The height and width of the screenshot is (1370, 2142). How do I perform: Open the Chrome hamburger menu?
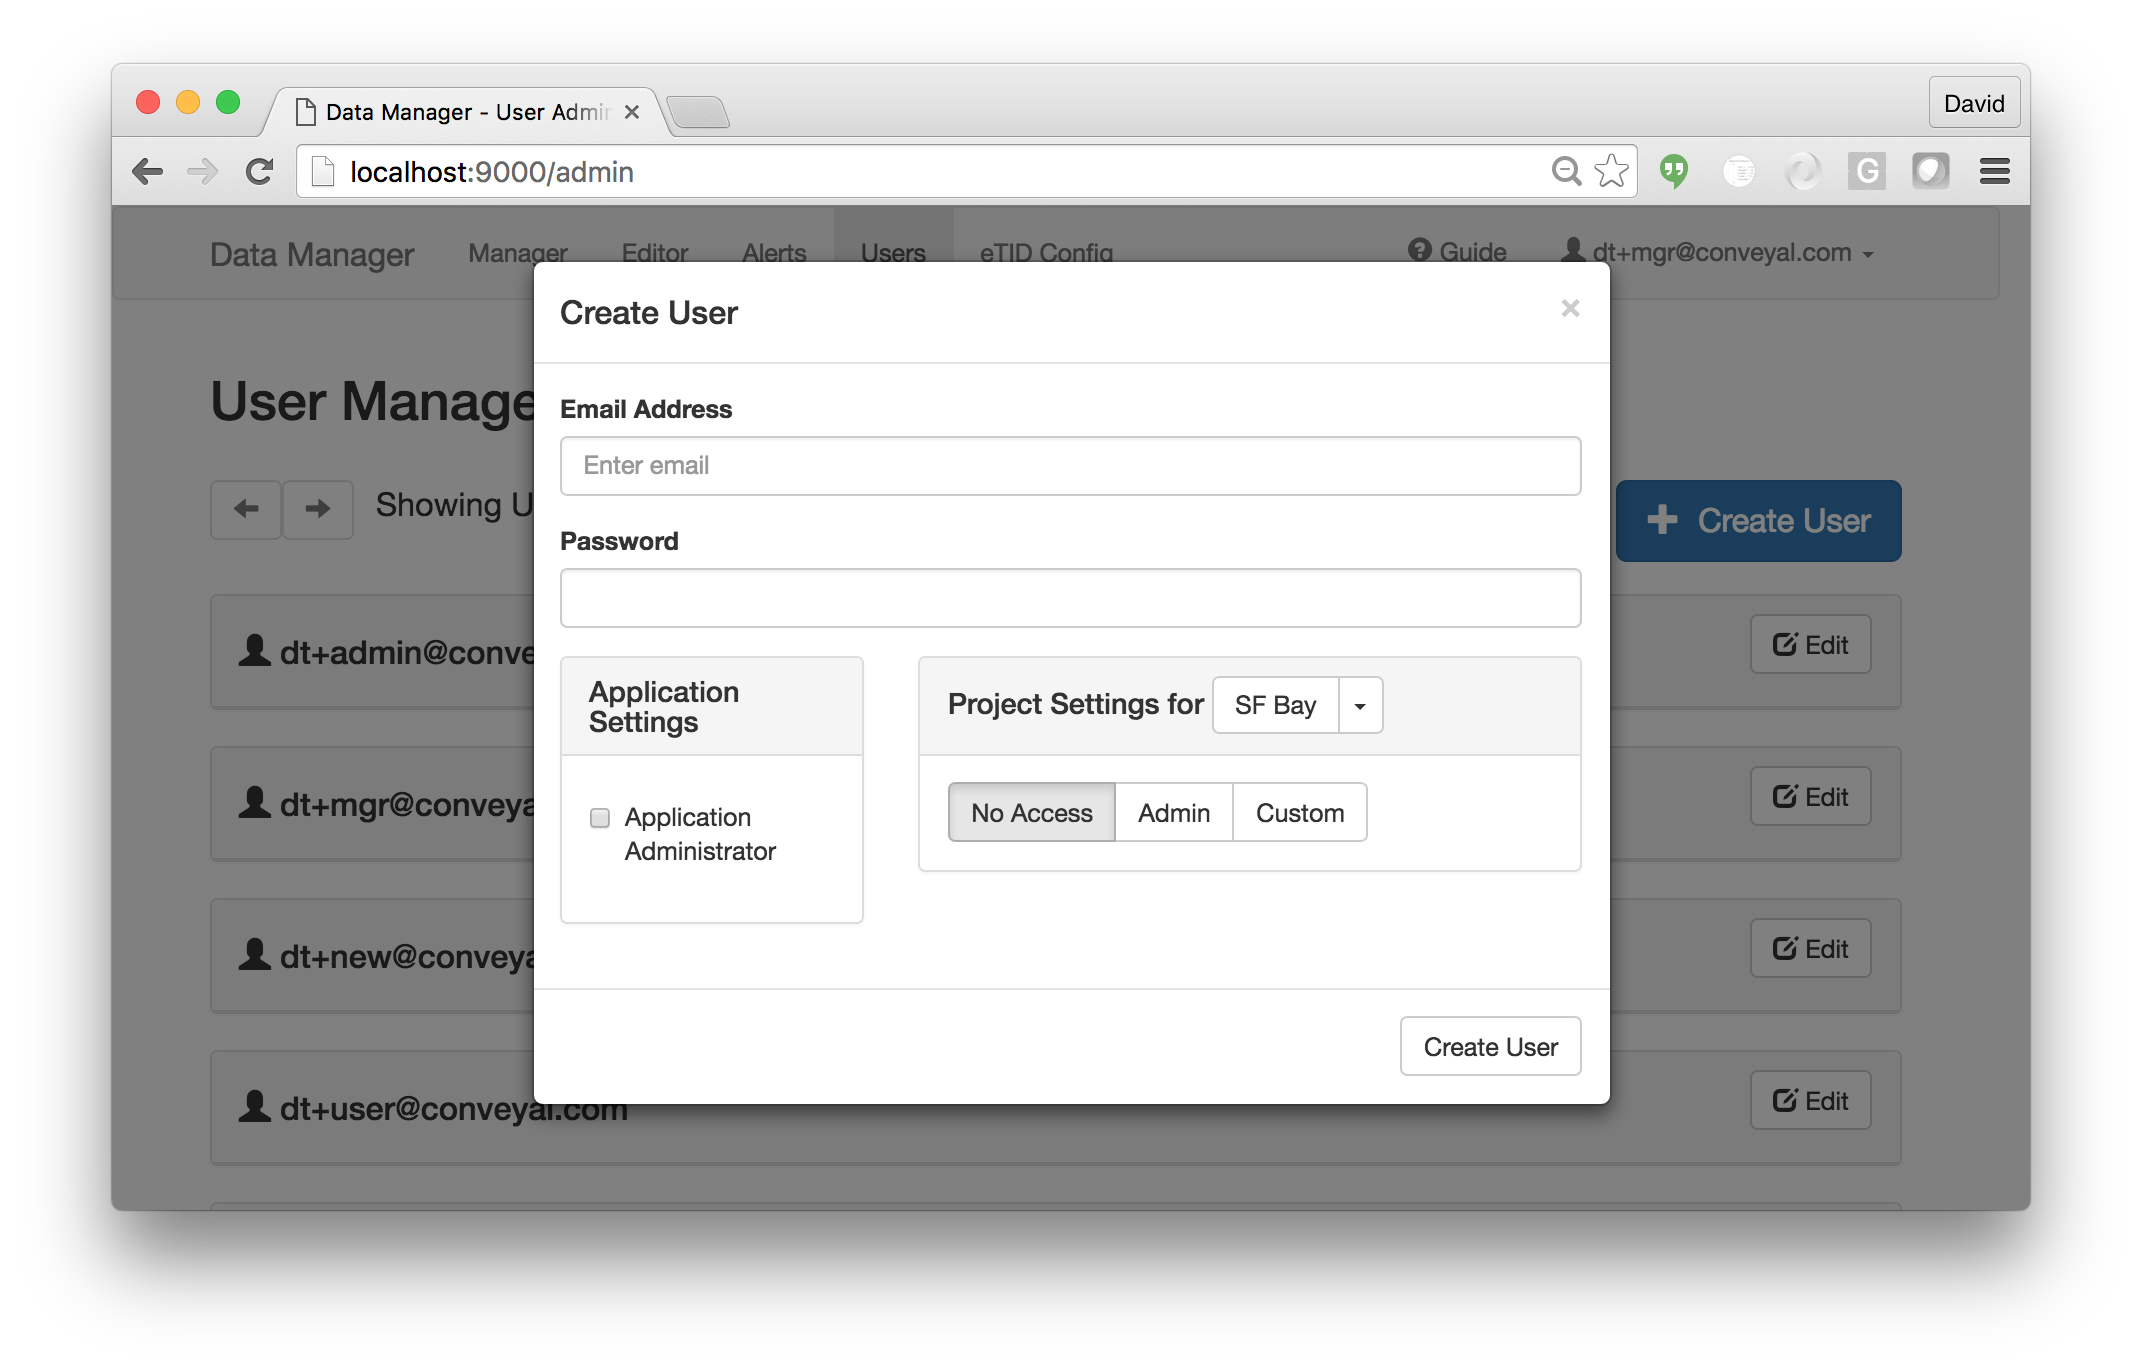(x=1995, y=172)
